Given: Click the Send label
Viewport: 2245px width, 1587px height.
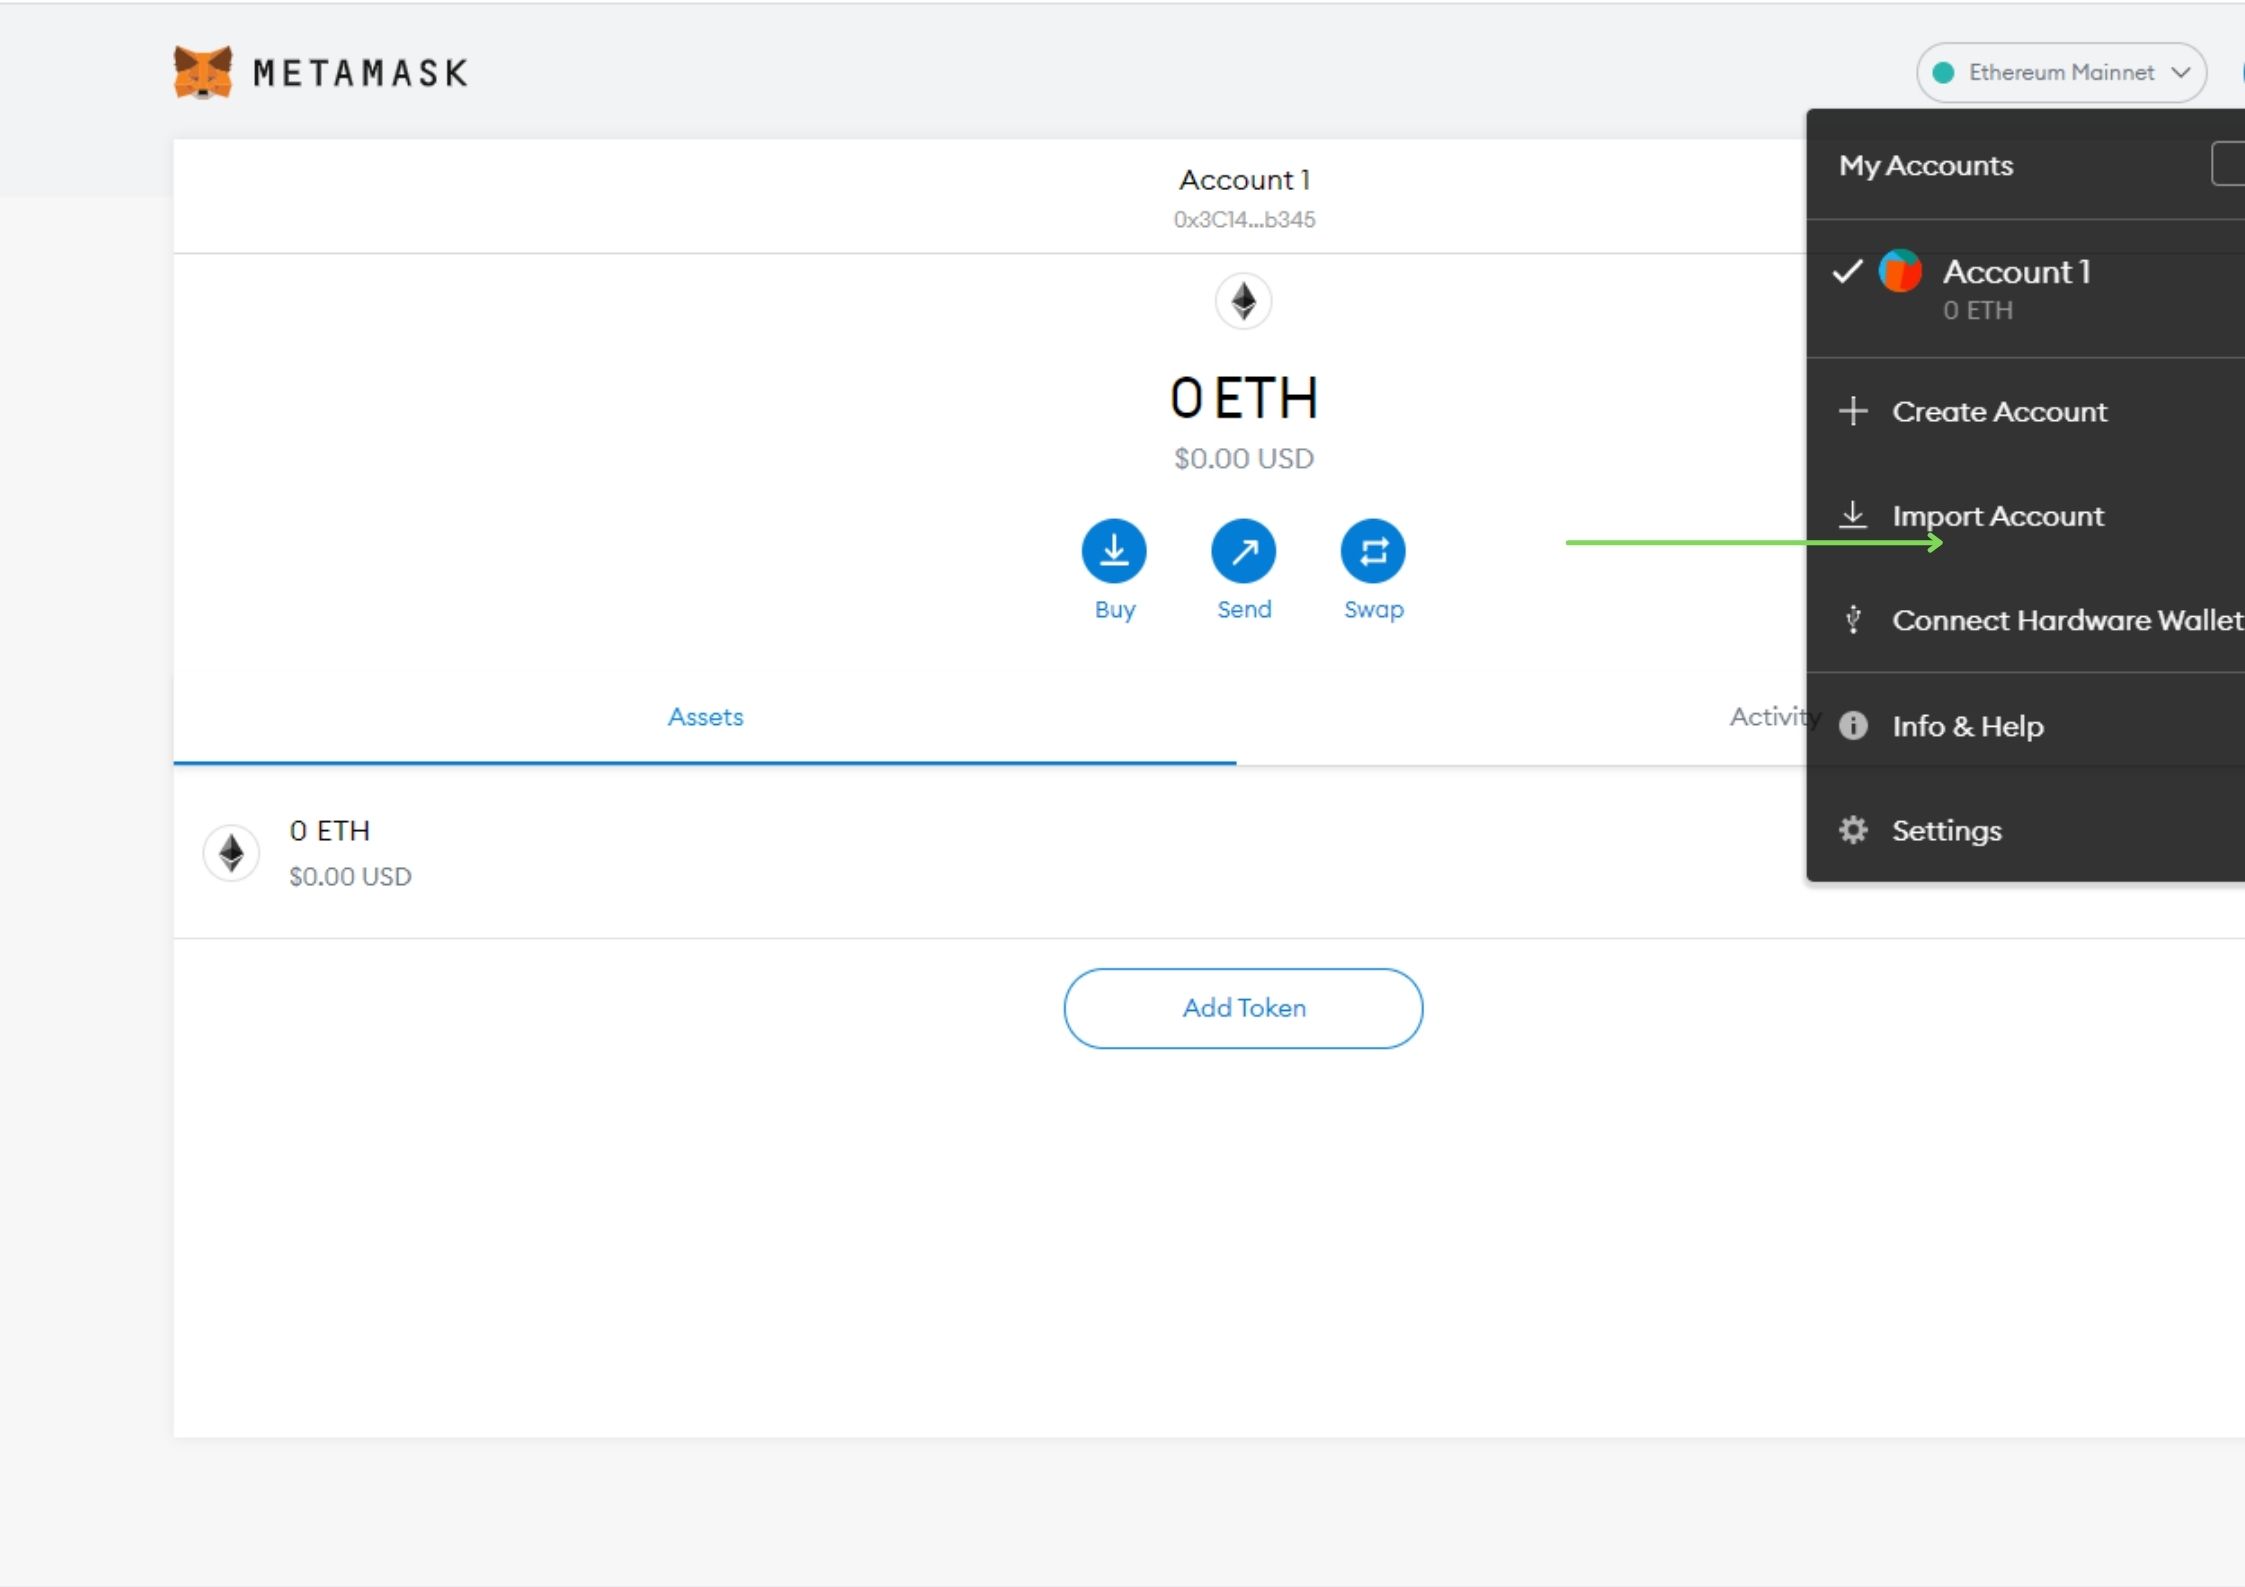Looking at the screenshot, I should [x=1244, y=610].
